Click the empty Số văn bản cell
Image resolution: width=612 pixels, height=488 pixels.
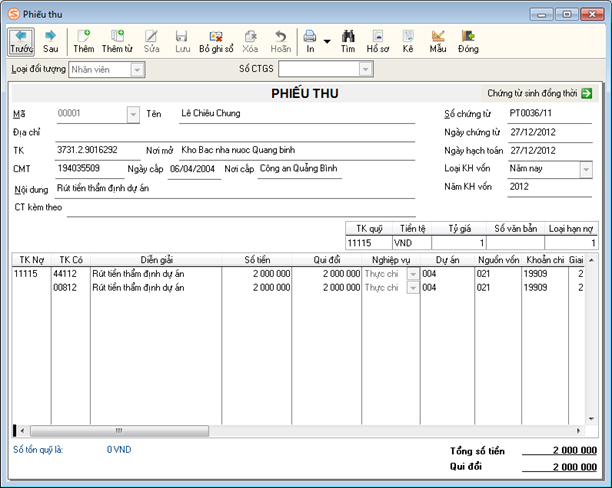tap(515, 243)
